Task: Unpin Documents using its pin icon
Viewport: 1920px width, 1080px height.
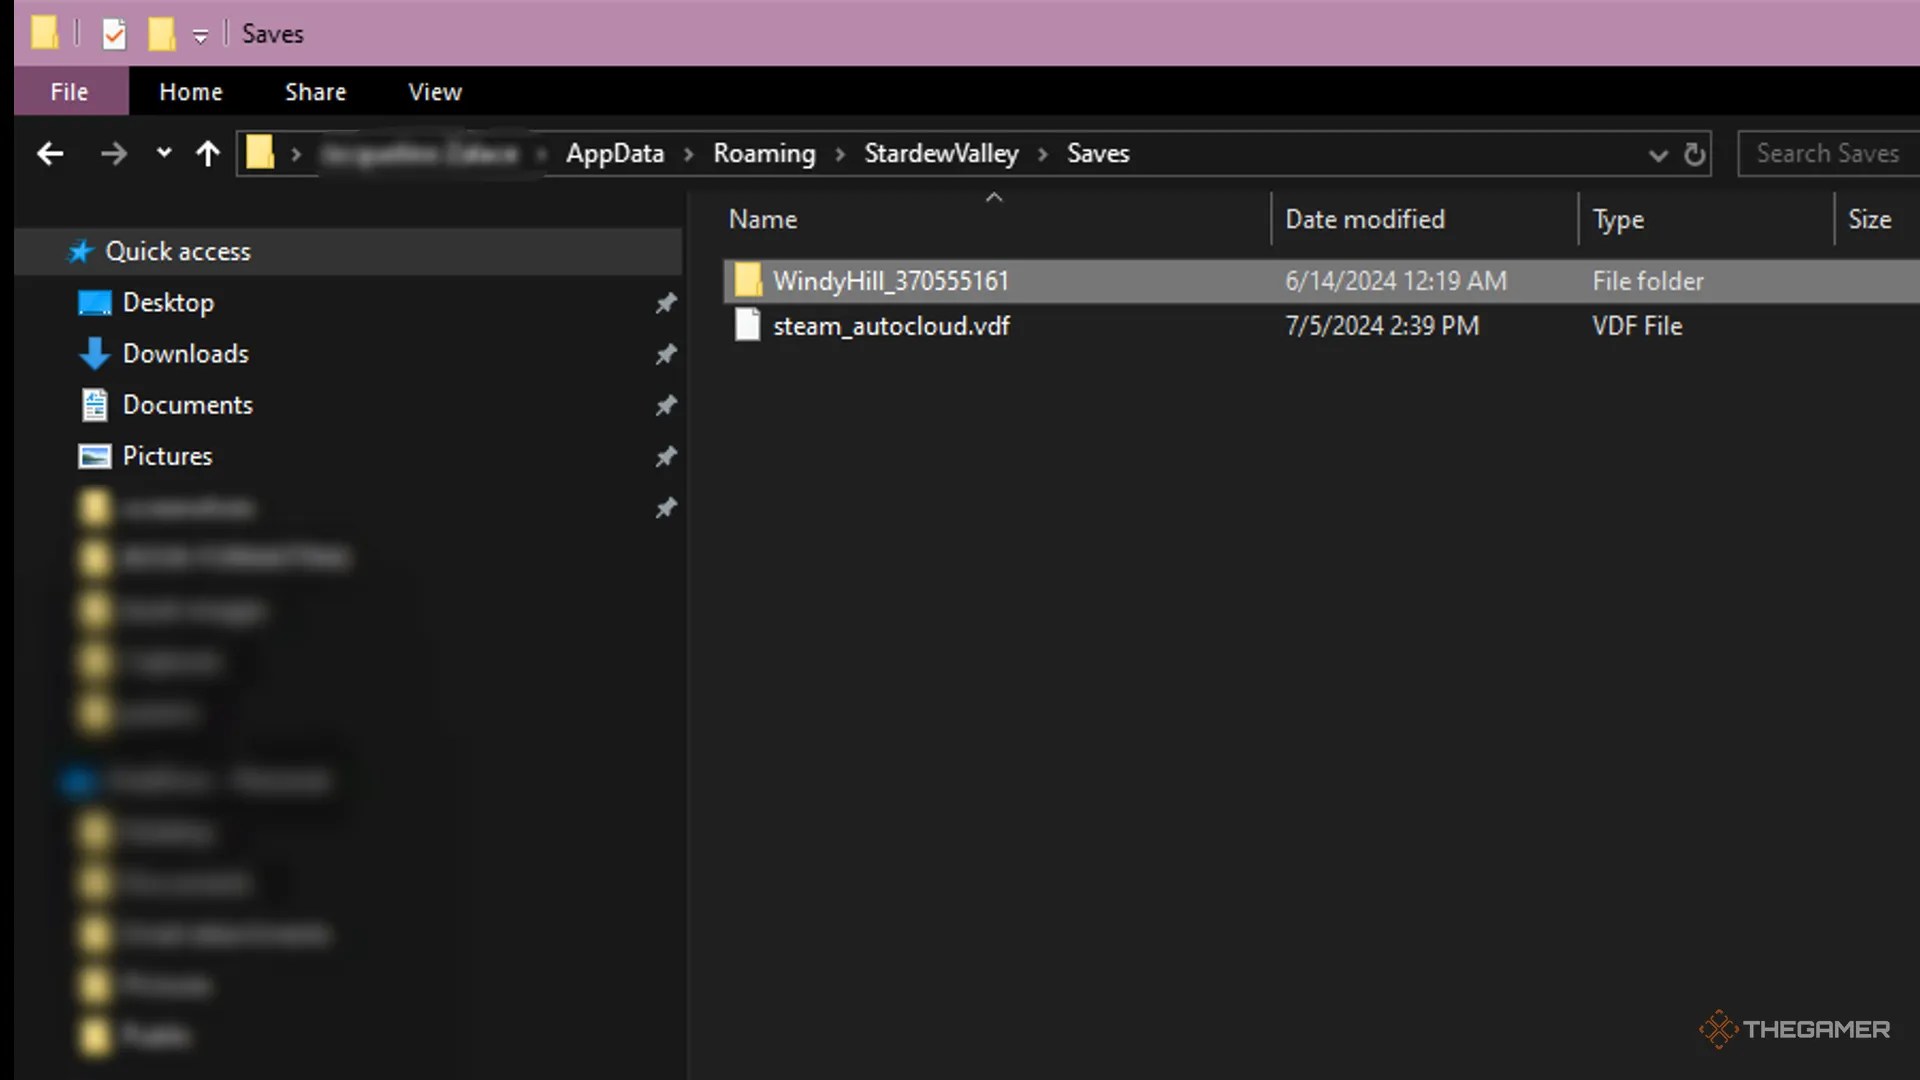Action: [666, 405]
